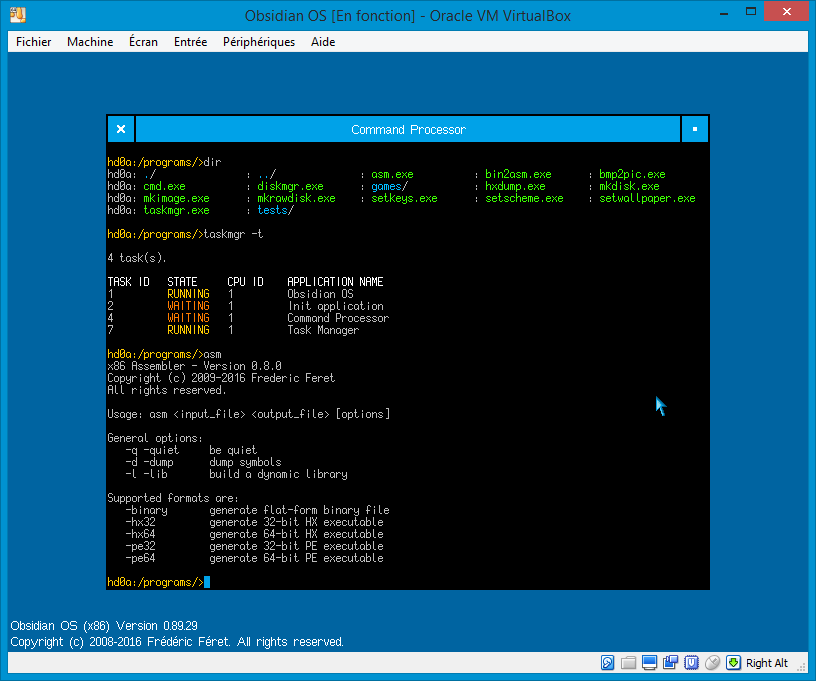Maximize the VirtualBox window
The width and height of the screenshot is (816, 681).
pyautogui.click(x=751, y=12)
